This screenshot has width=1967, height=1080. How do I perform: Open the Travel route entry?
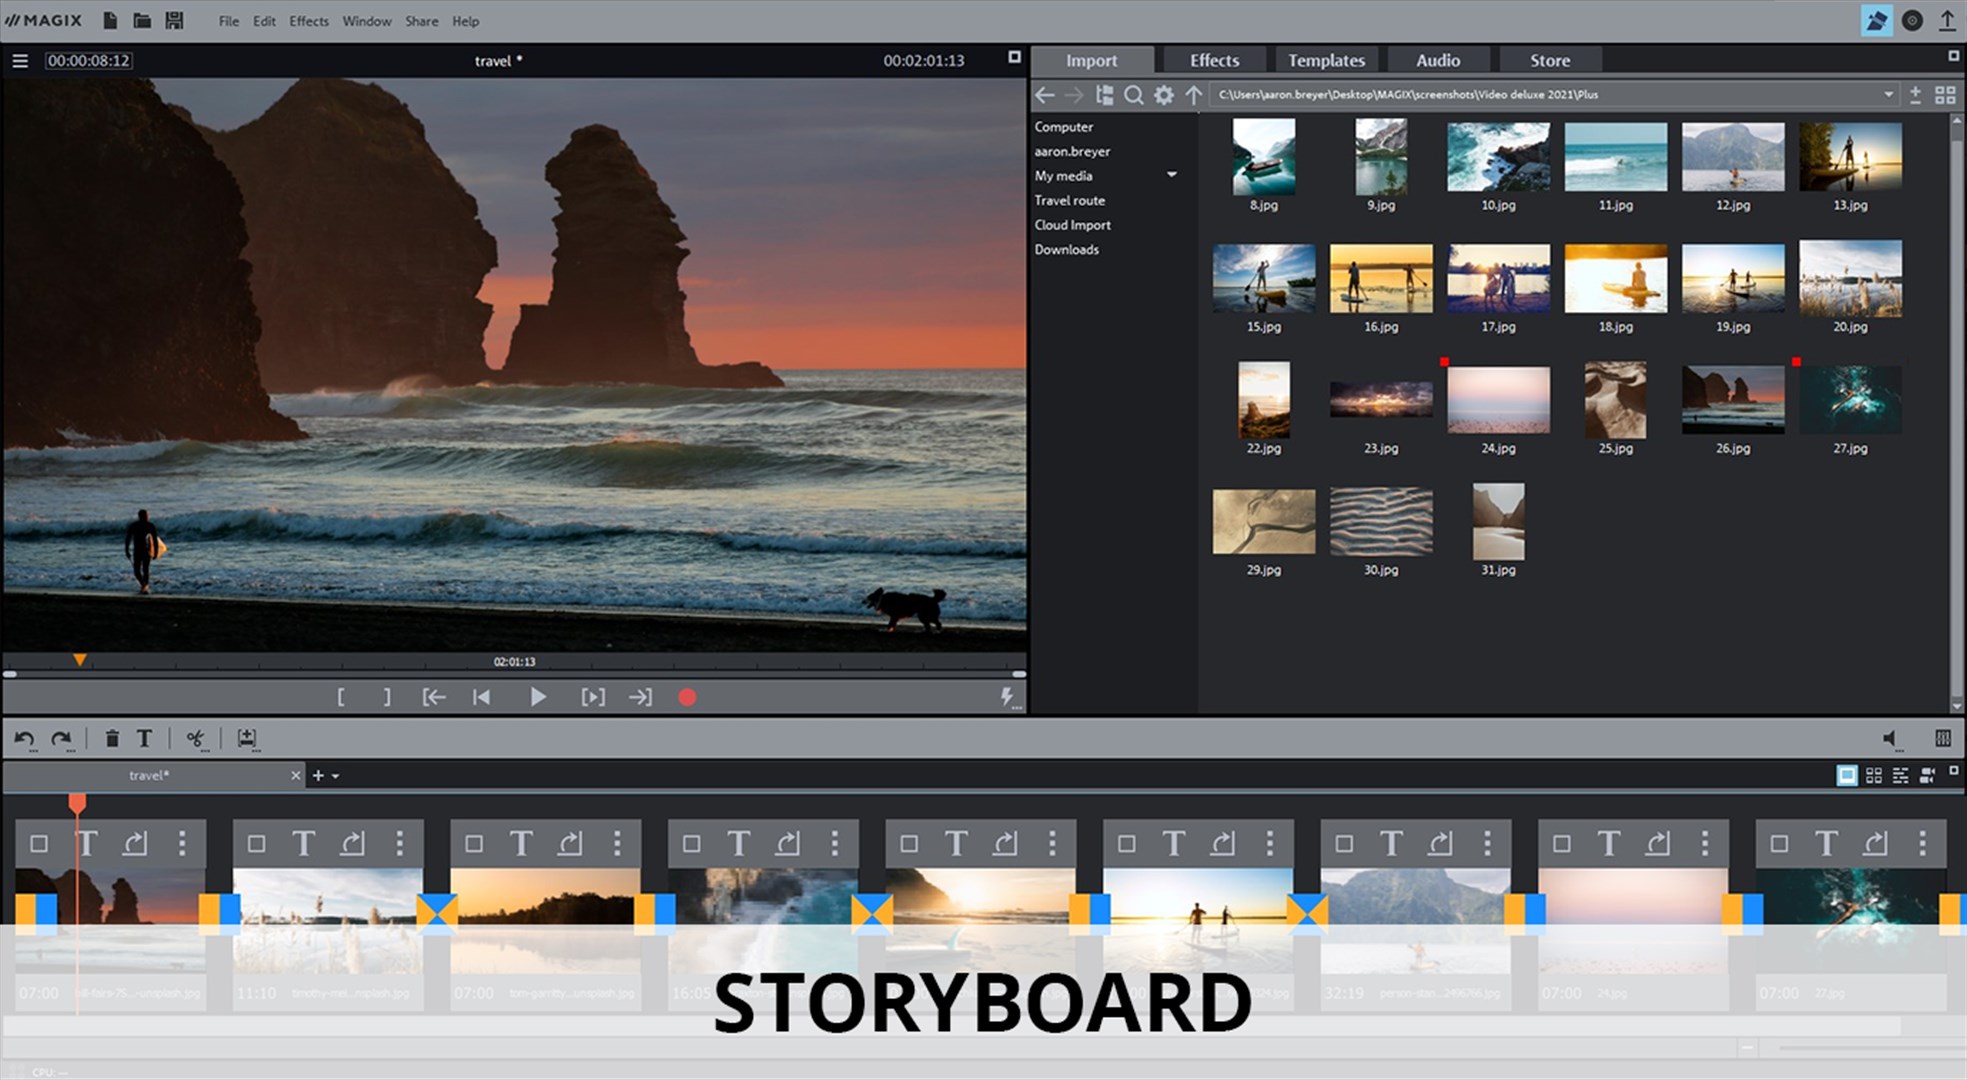pos(1070,200)
